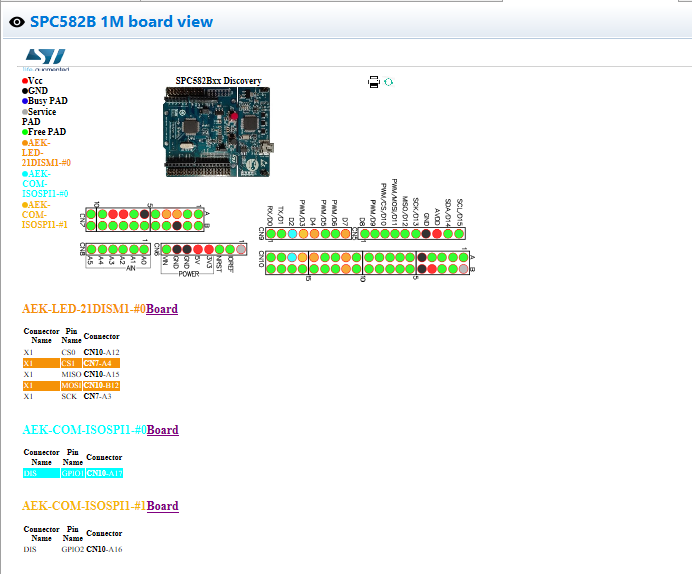Click the AEK-COM-ISOSPI1-#1 legend entry

tap(45, 214)
